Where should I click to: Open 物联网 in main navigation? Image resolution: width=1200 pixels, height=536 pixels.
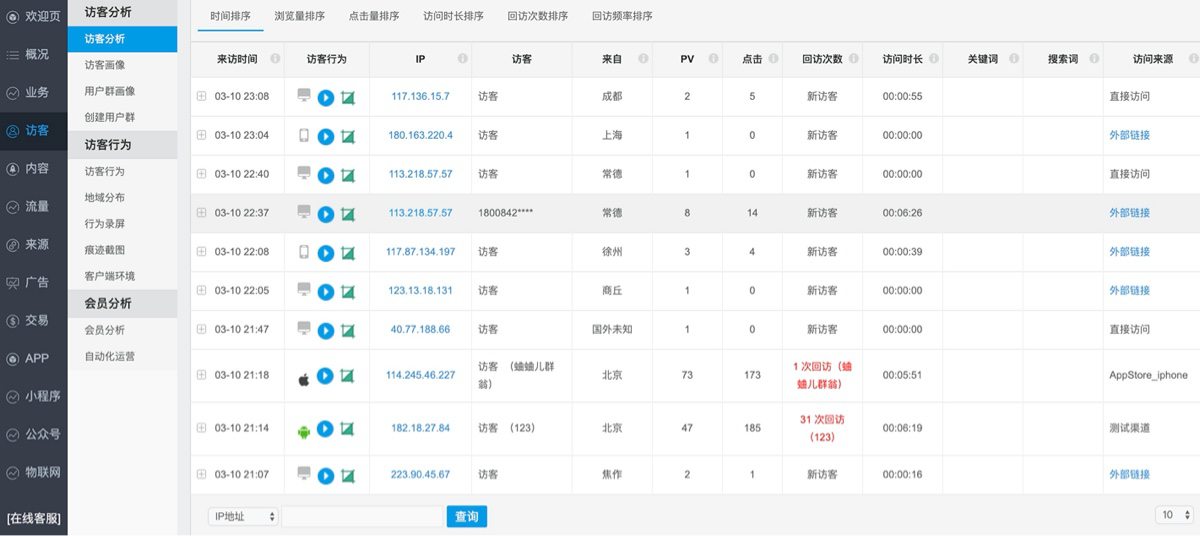pyautogui.click(x=34, y=472)
